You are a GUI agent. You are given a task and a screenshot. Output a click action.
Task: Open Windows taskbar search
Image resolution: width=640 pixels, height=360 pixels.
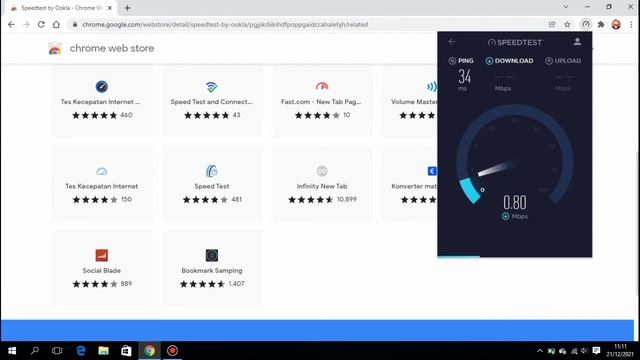(35, 351)
